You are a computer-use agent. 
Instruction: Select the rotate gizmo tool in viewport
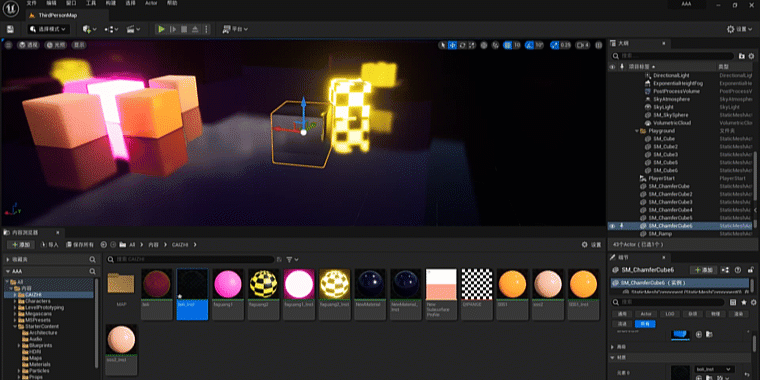coord(462,45)
